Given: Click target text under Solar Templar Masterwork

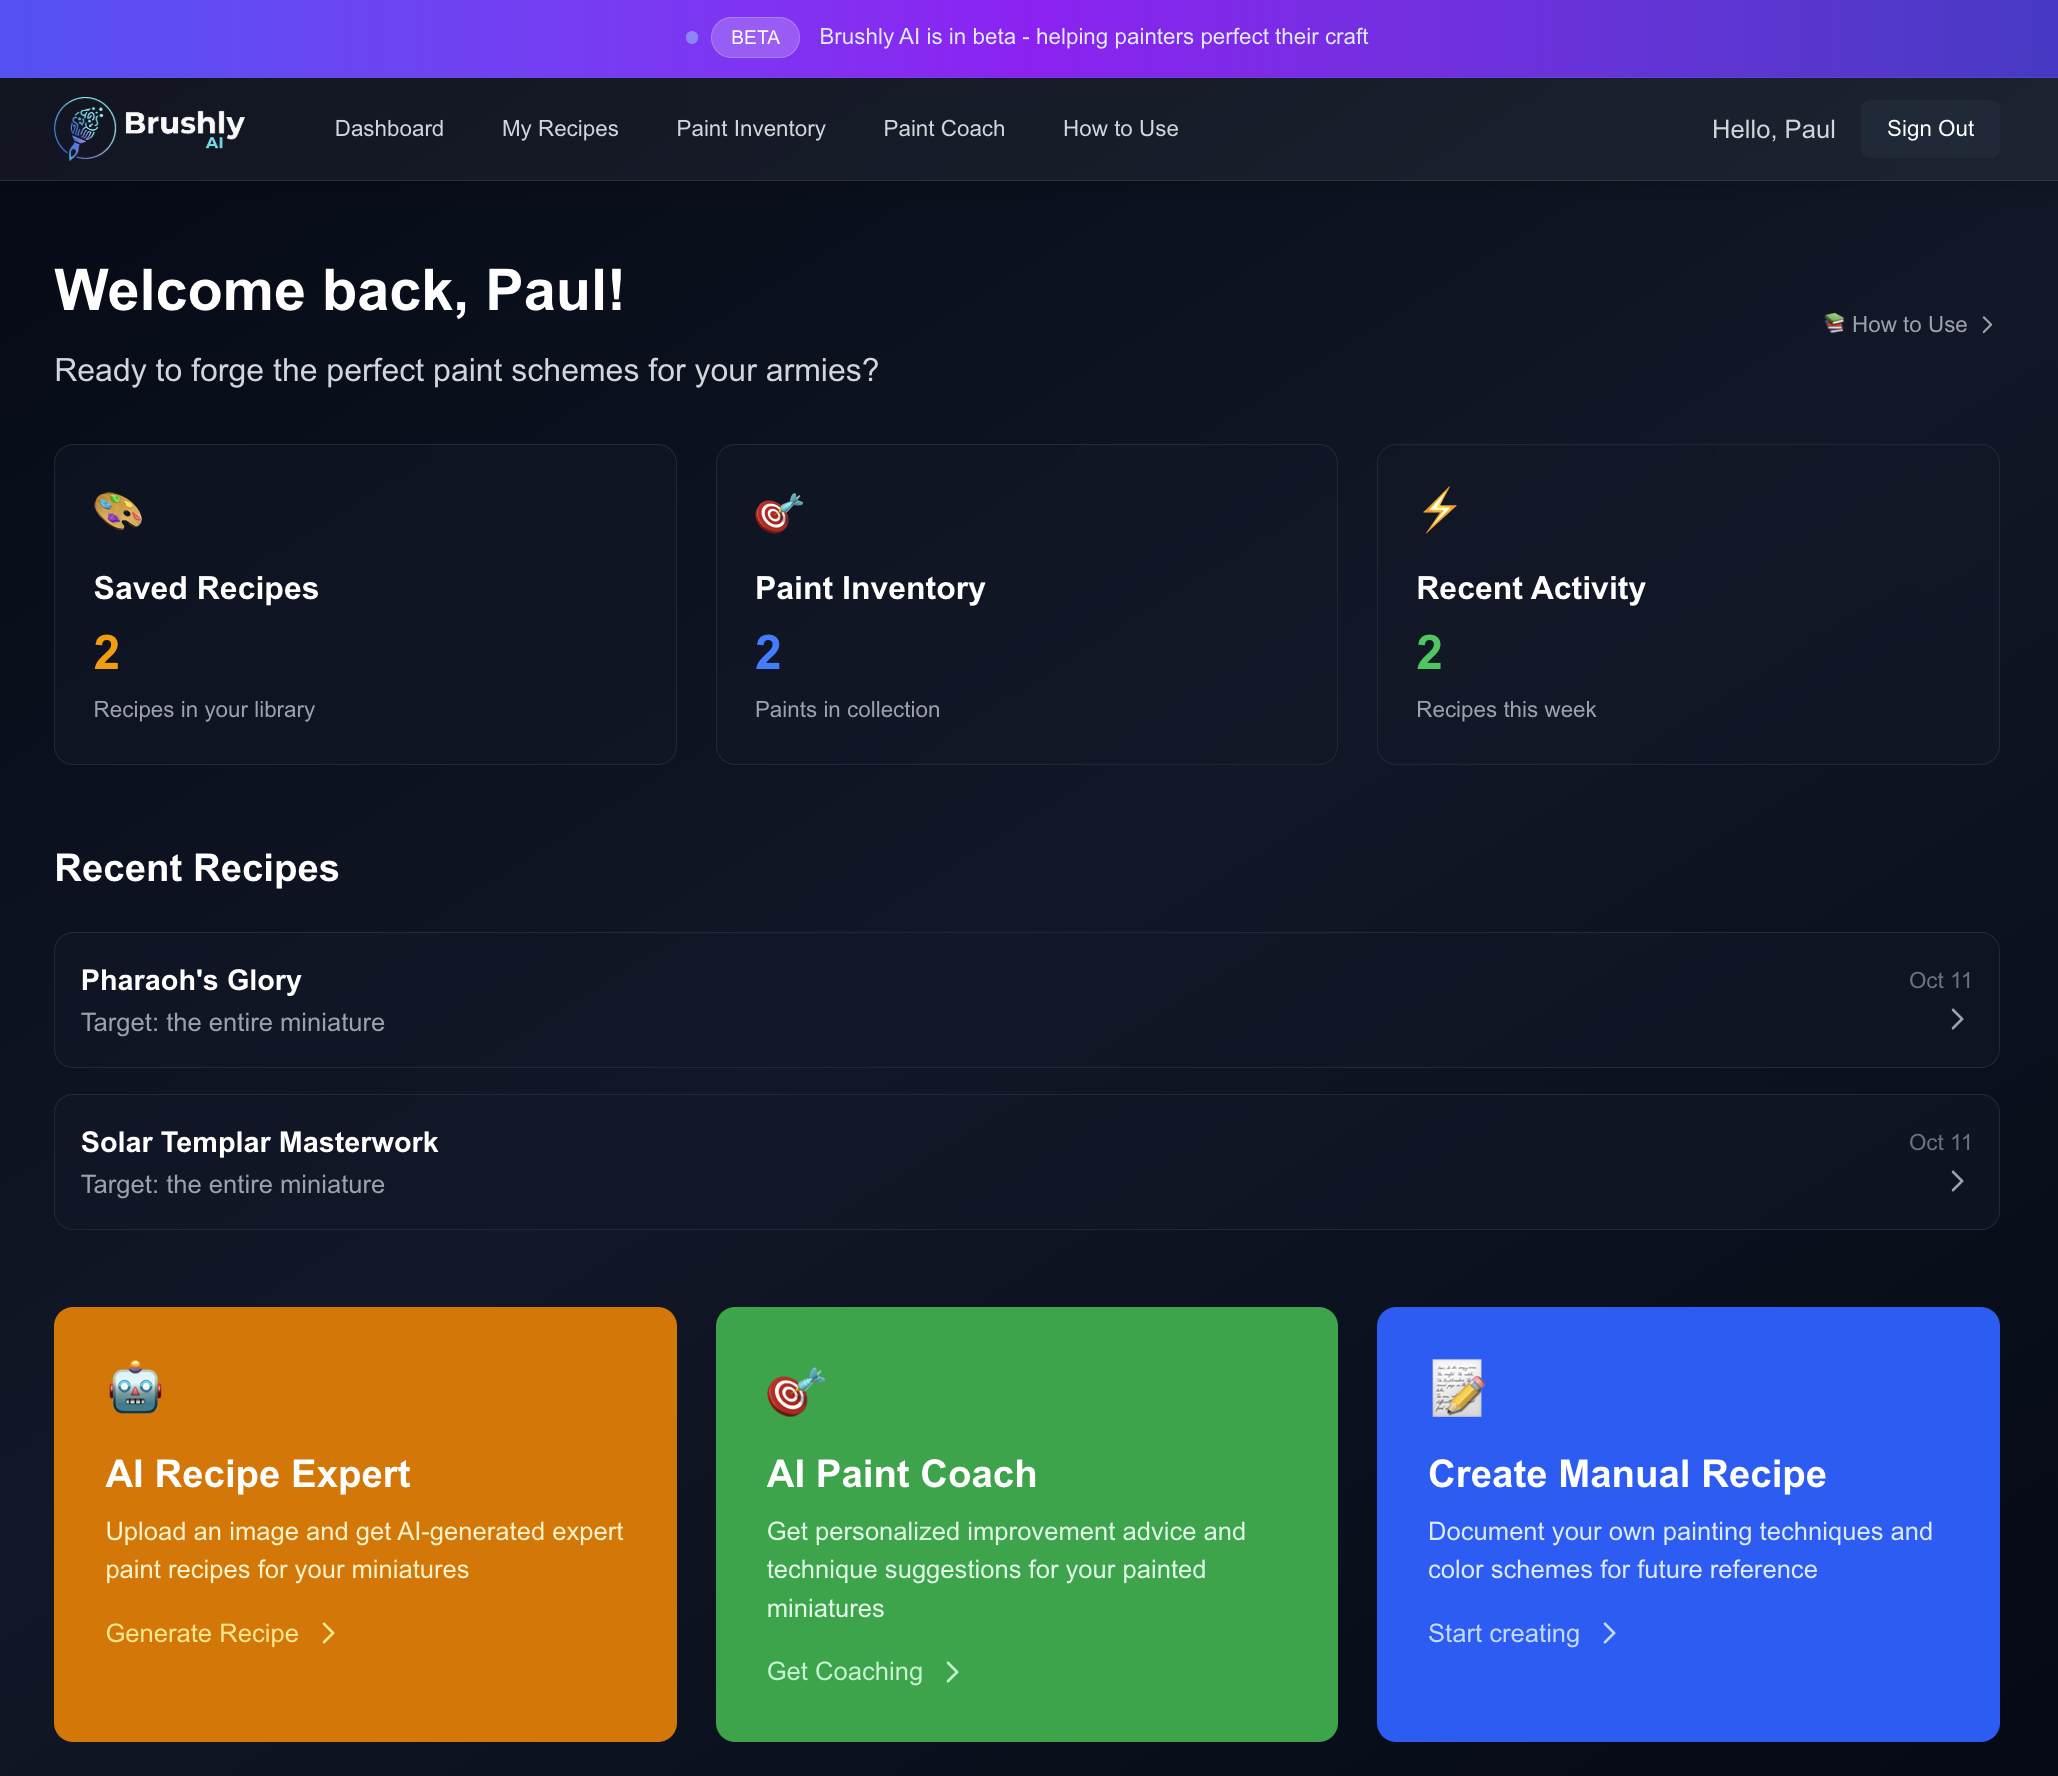Looking at the screenshot, I should (x=233, y=1184).
